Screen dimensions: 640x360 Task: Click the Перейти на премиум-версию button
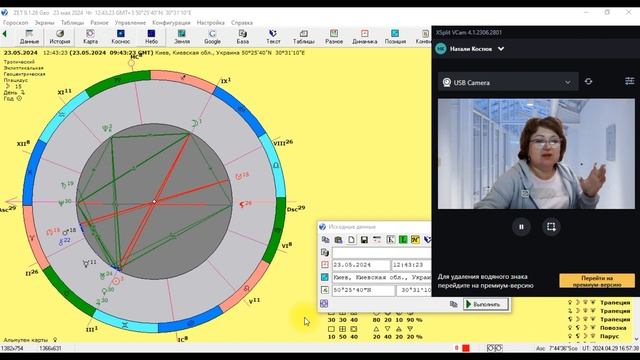[x=597, y=281]
